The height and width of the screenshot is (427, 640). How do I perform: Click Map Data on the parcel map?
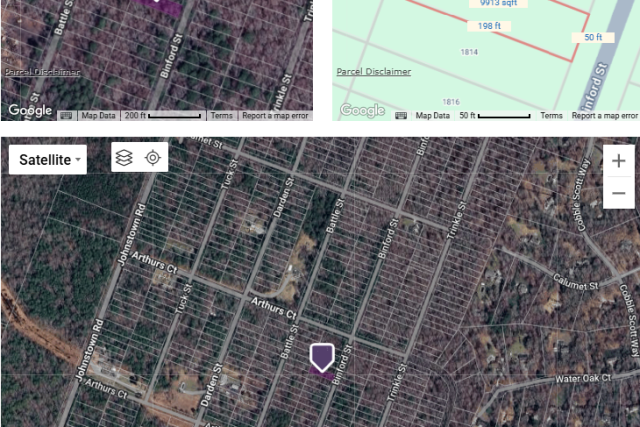click(x=433, y=116)
